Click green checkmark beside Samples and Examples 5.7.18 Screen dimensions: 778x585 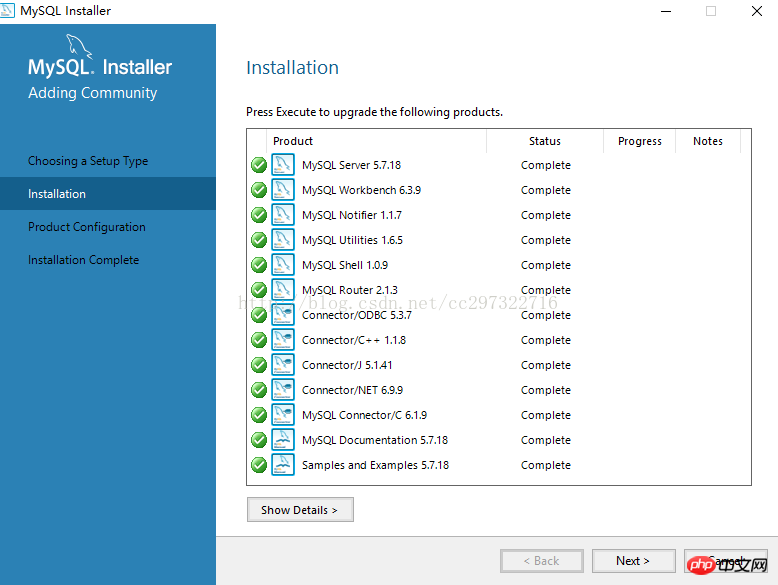[x=259, y=464]
